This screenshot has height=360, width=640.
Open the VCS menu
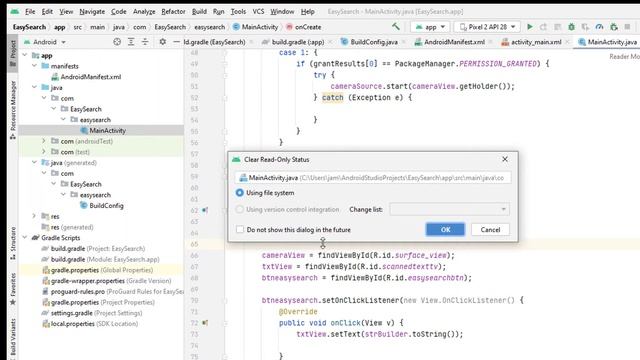(x=258, y=11)
